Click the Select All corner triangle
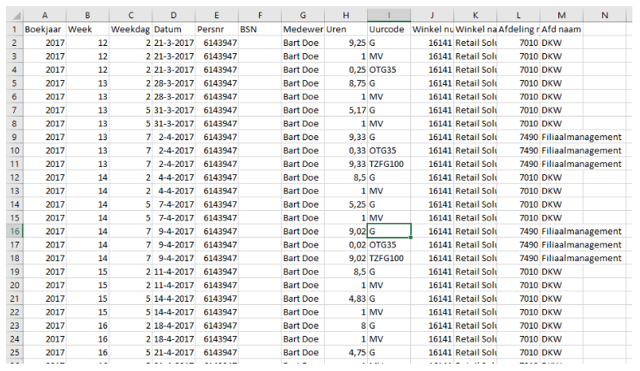 (16, 16)
